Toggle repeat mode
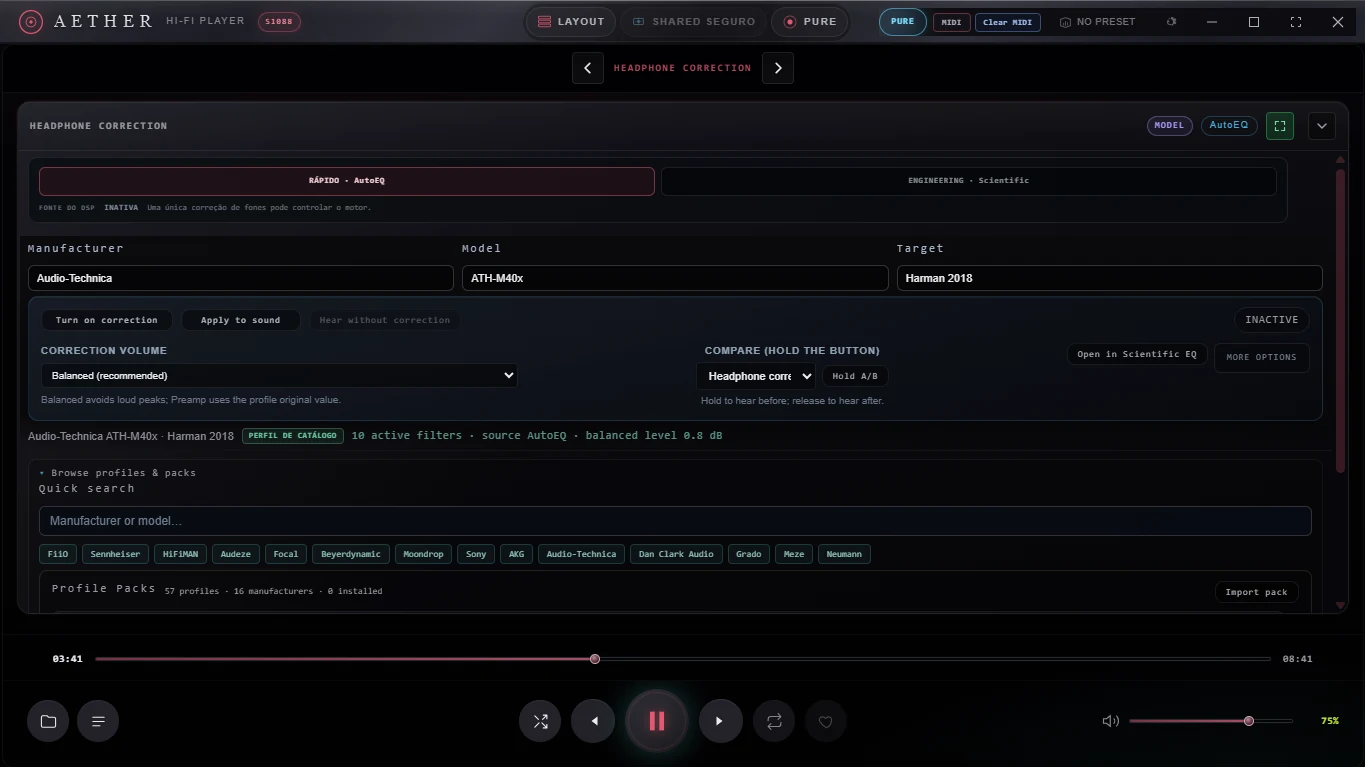The width and height of the screenshot is (1365, 767). click(x=774, y=721)
